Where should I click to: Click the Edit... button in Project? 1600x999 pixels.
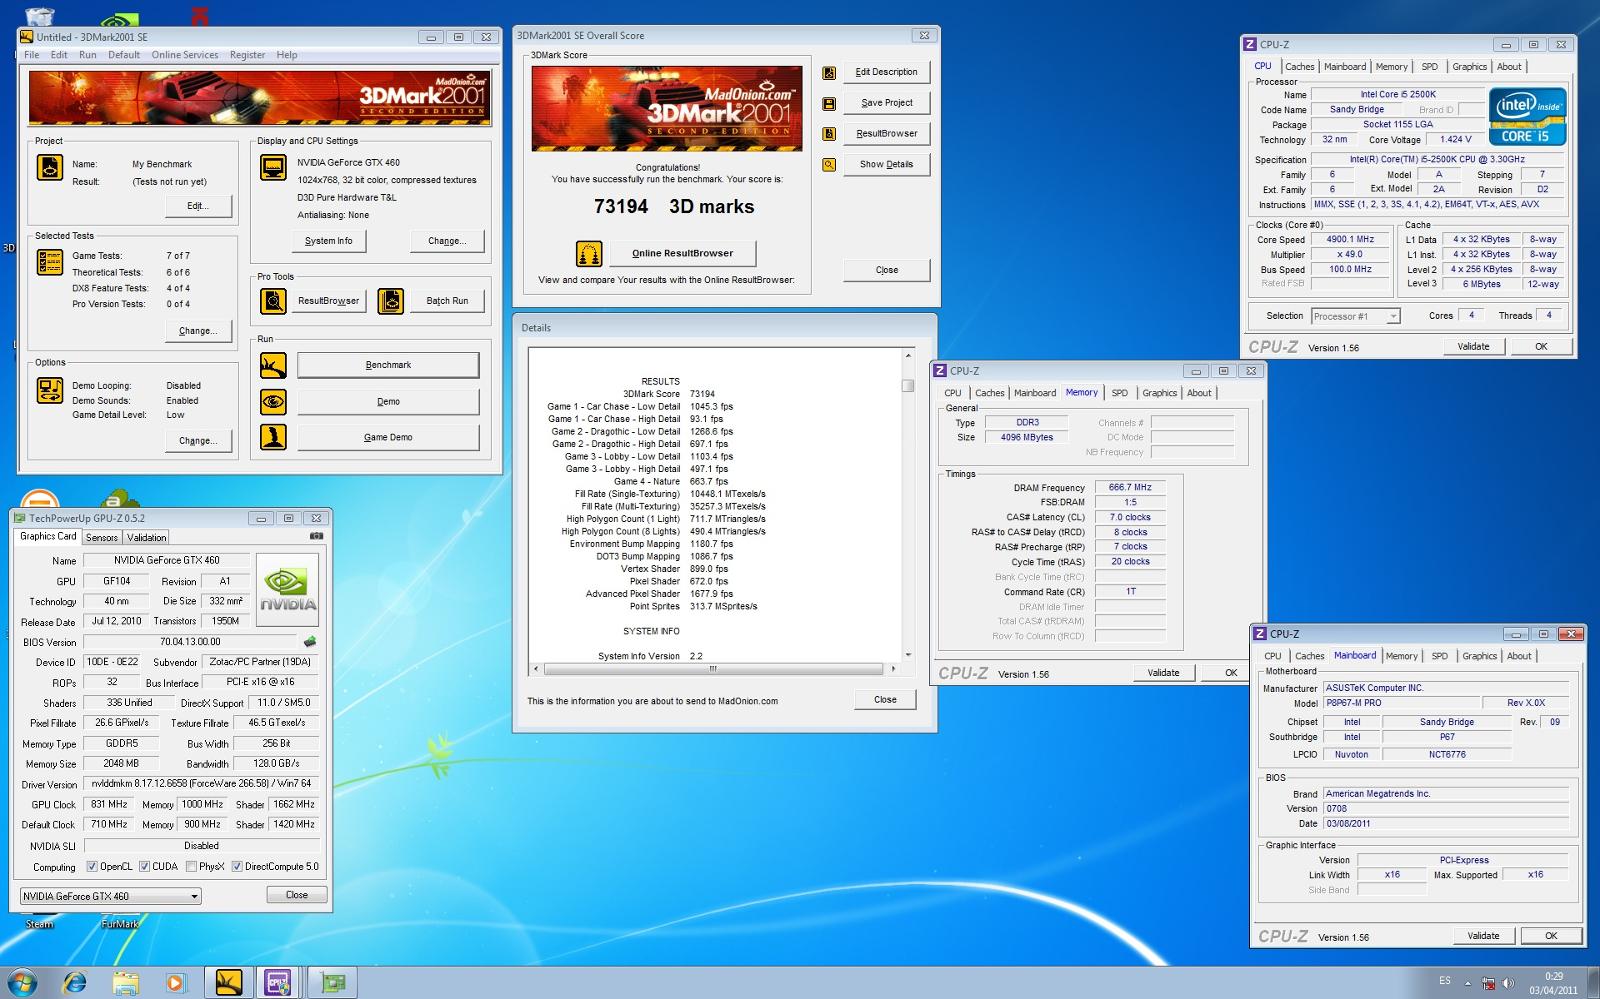198,206
